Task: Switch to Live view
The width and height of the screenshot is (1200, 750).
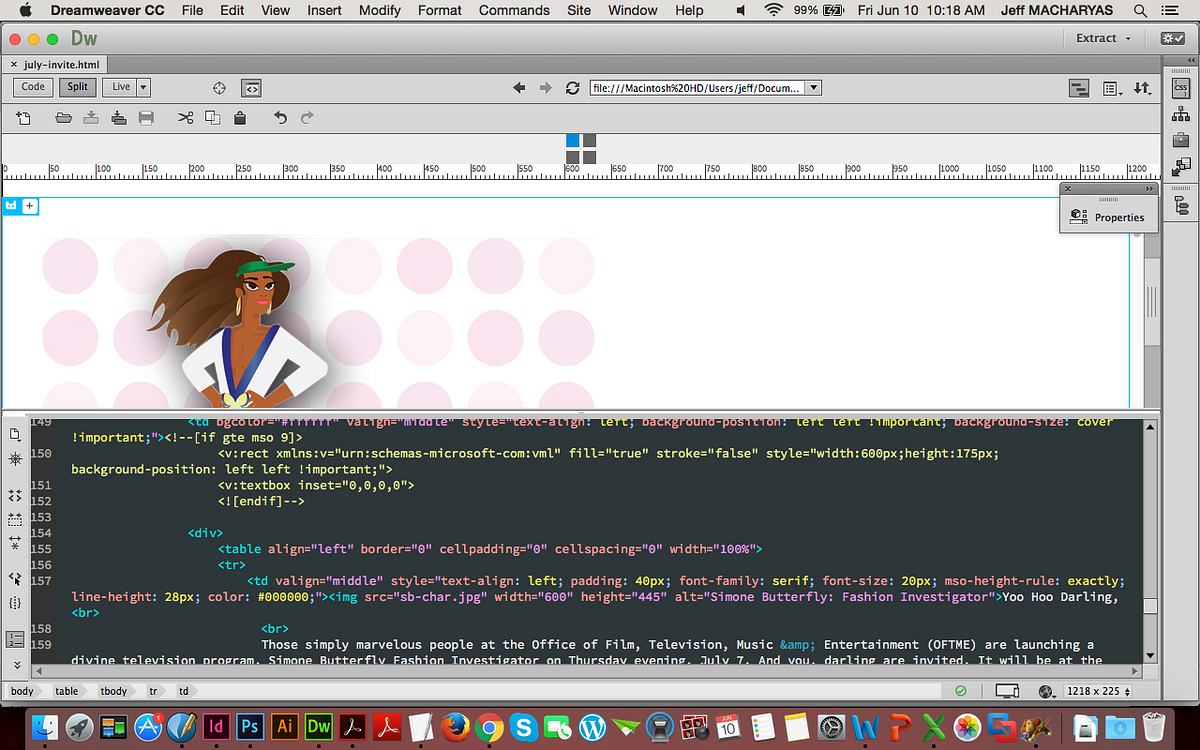Action: [x=121, y=87]
